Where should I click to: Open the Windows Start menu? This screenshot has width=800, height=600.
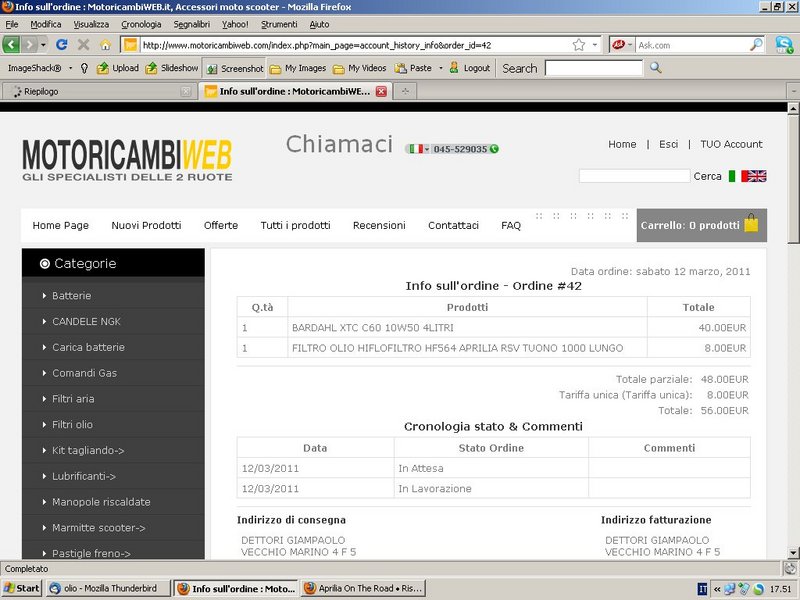[x=21, y=588]
